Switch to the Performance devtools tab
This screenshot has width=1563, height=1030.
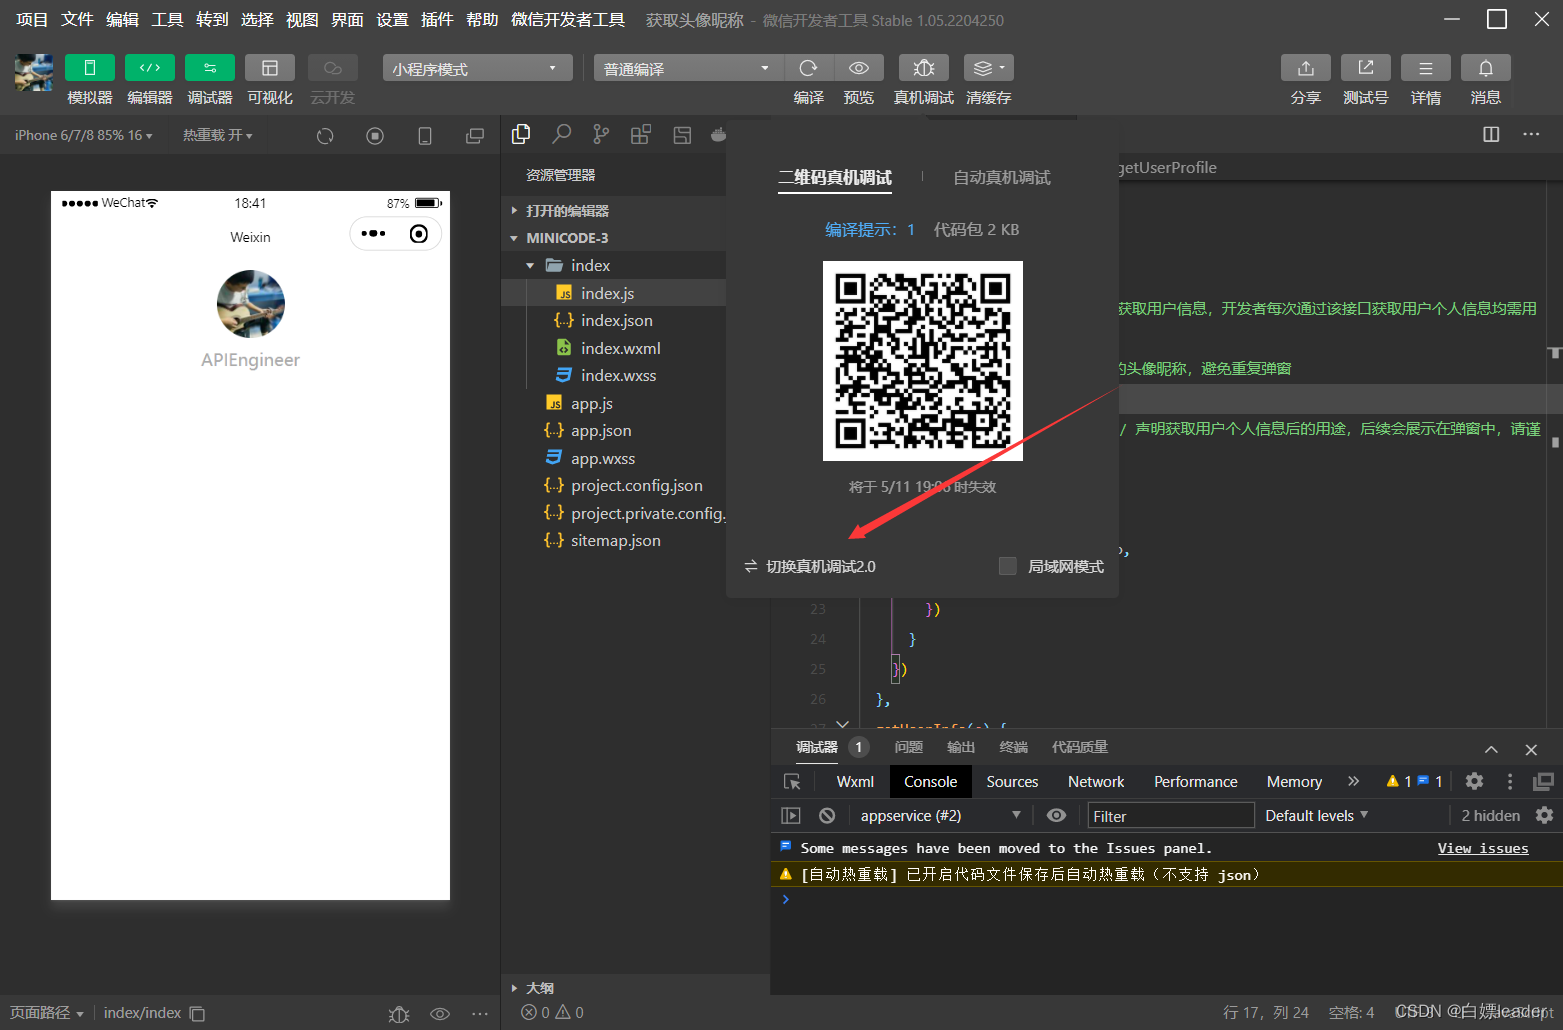click(1196, 782)
